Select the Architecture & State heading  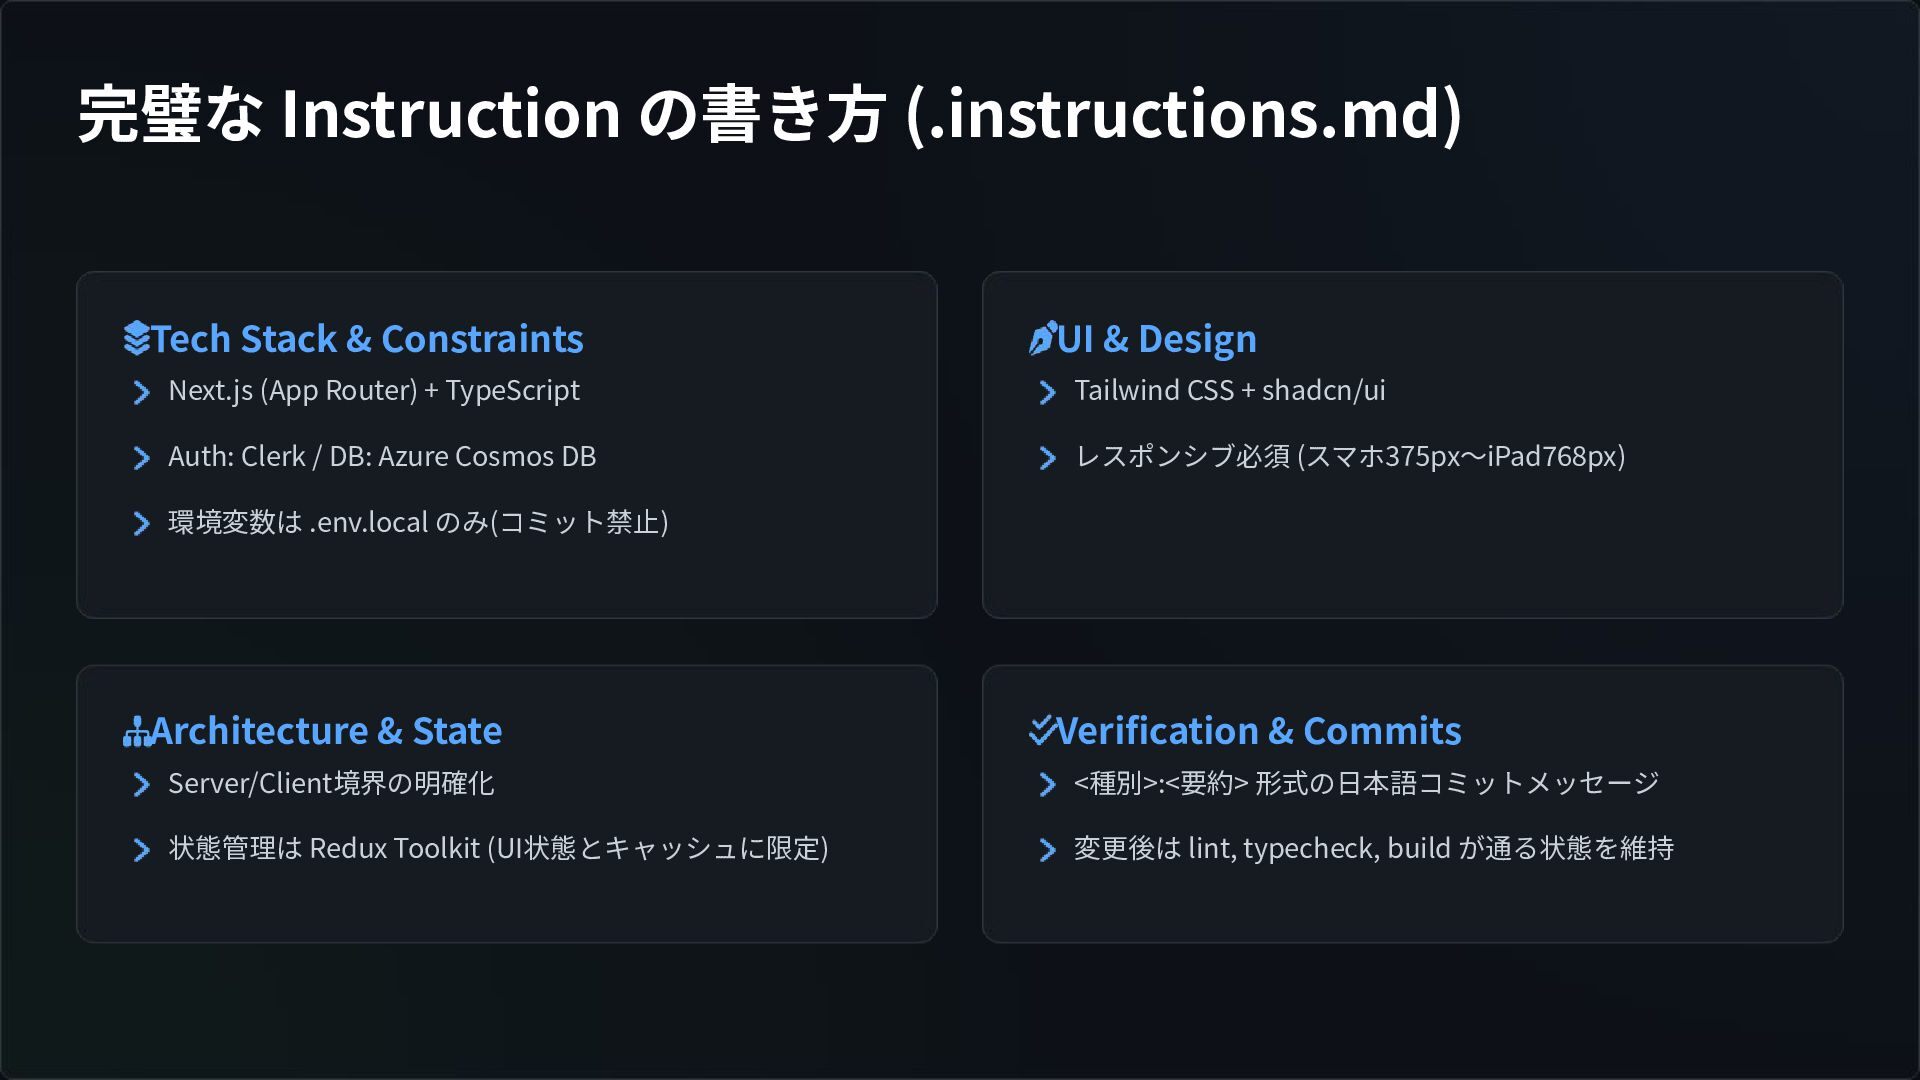click(x=326, y=731)
